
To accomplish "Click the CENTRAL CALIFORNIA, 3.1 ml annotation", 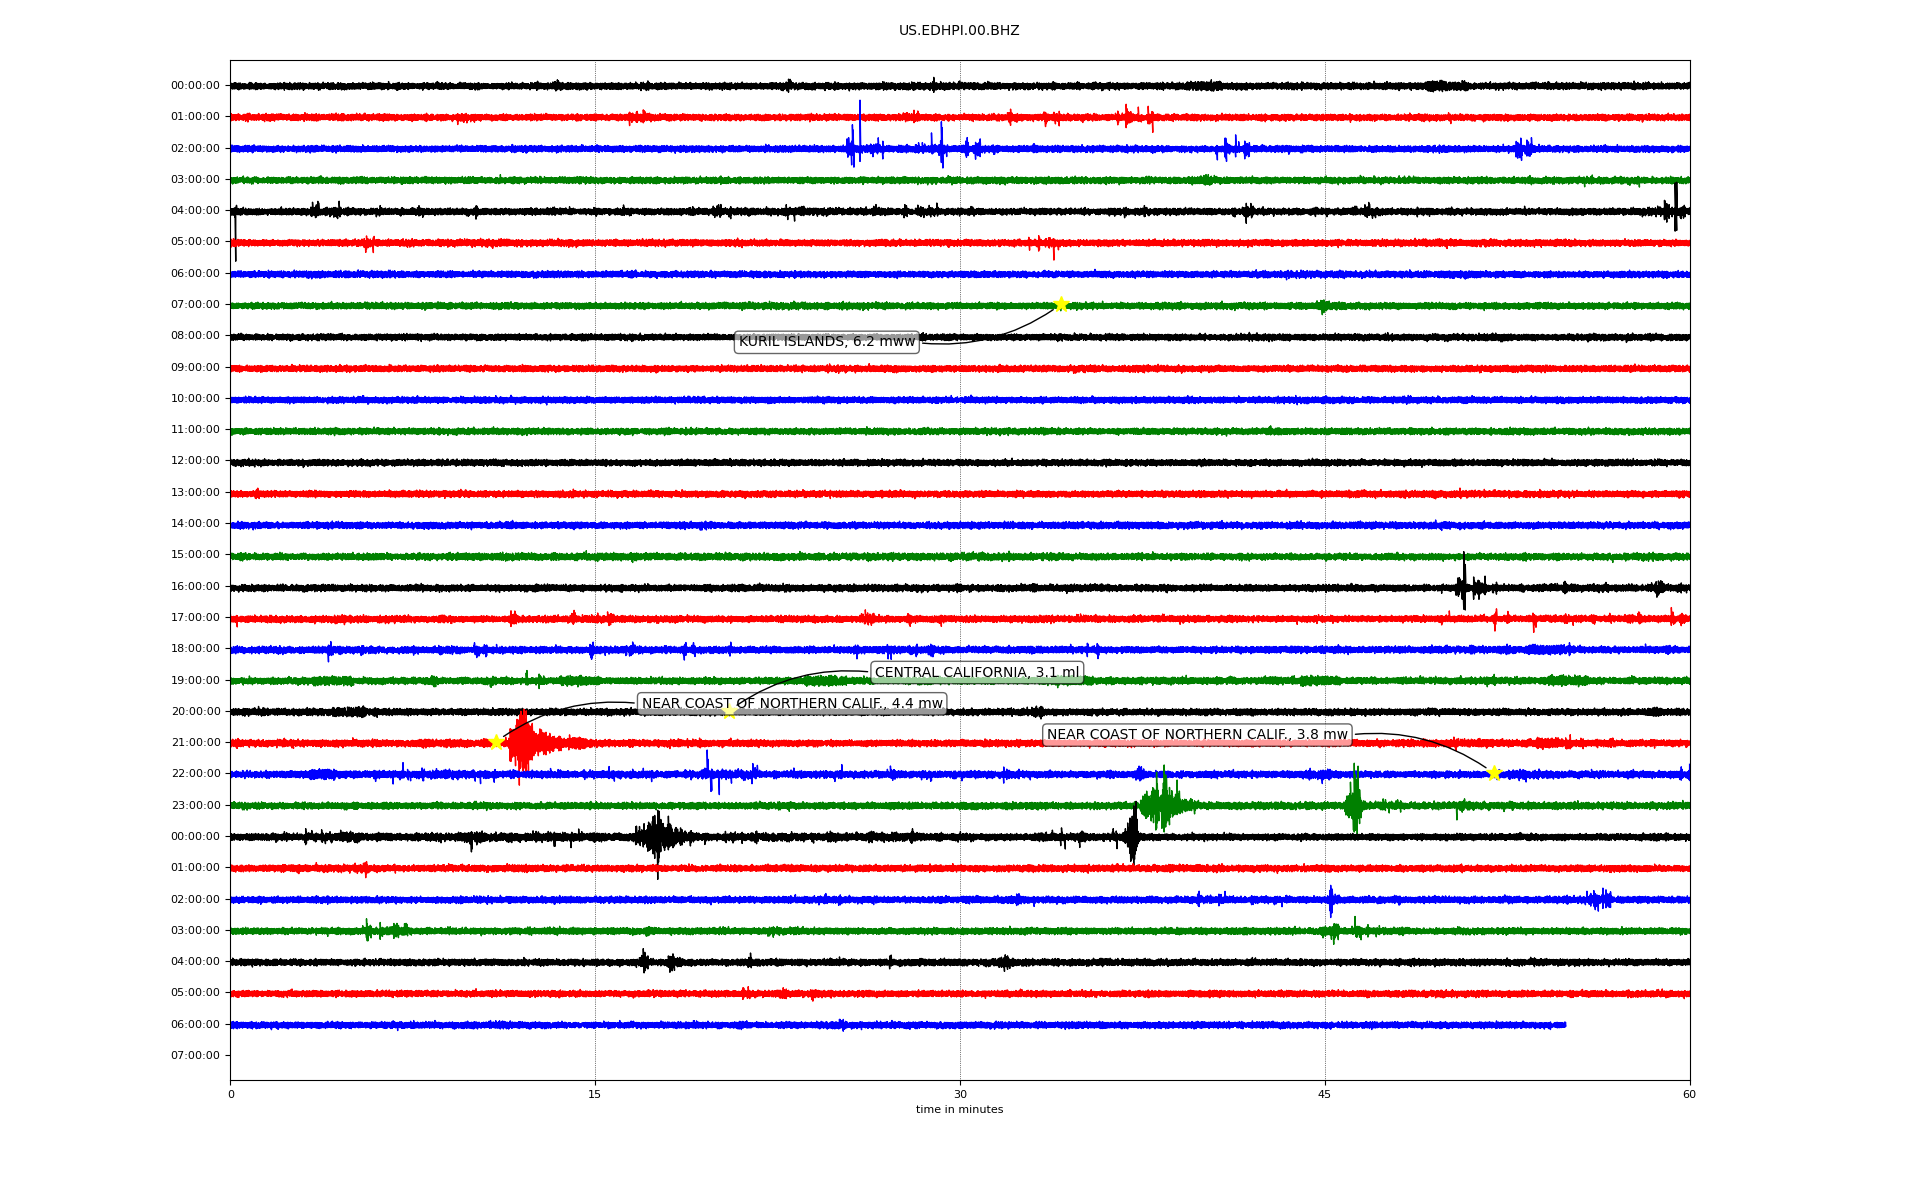I will coord(976,672).
